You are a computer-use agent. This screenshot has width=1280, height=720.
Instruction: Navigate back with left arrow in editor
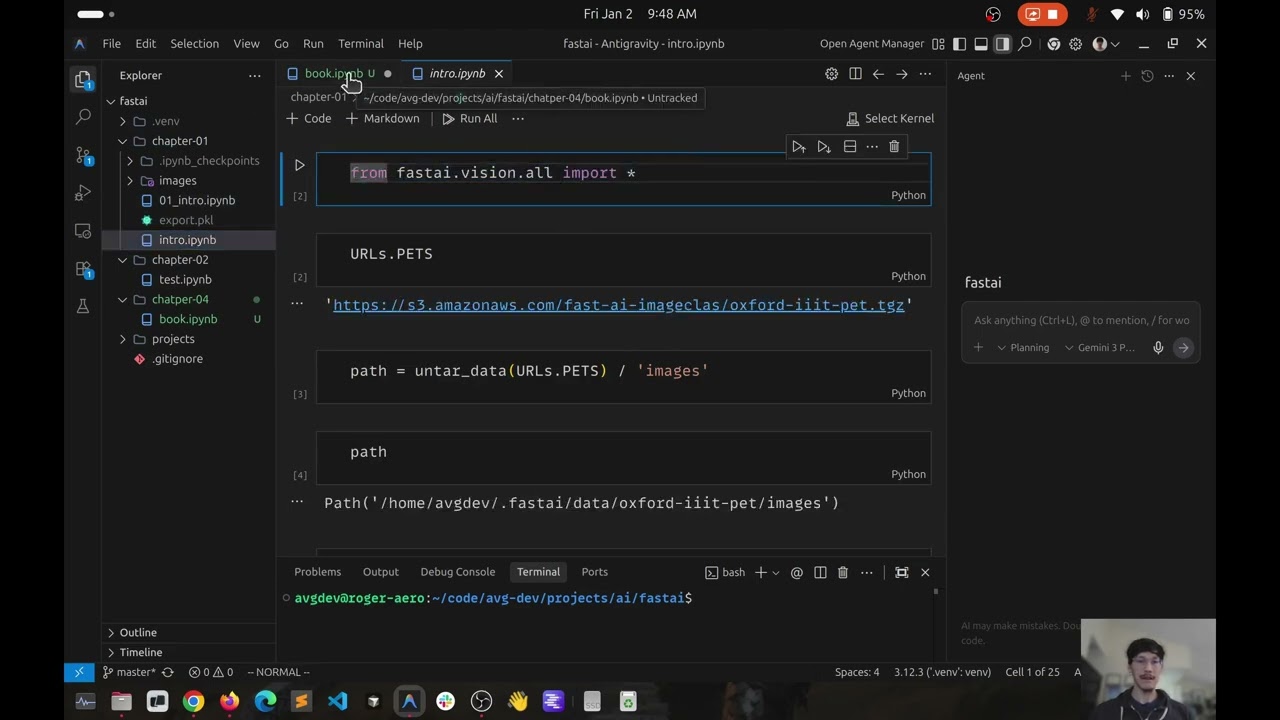878,74
